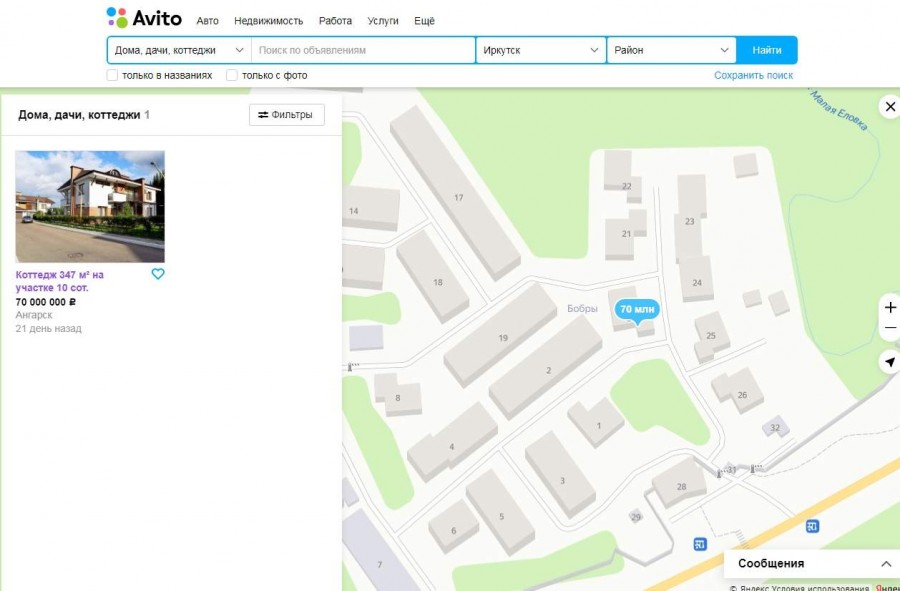The height and width of the screenshot is (591, 900).
Task: Toggle the 'только с фото' checkbox
Action: point(232,75)
